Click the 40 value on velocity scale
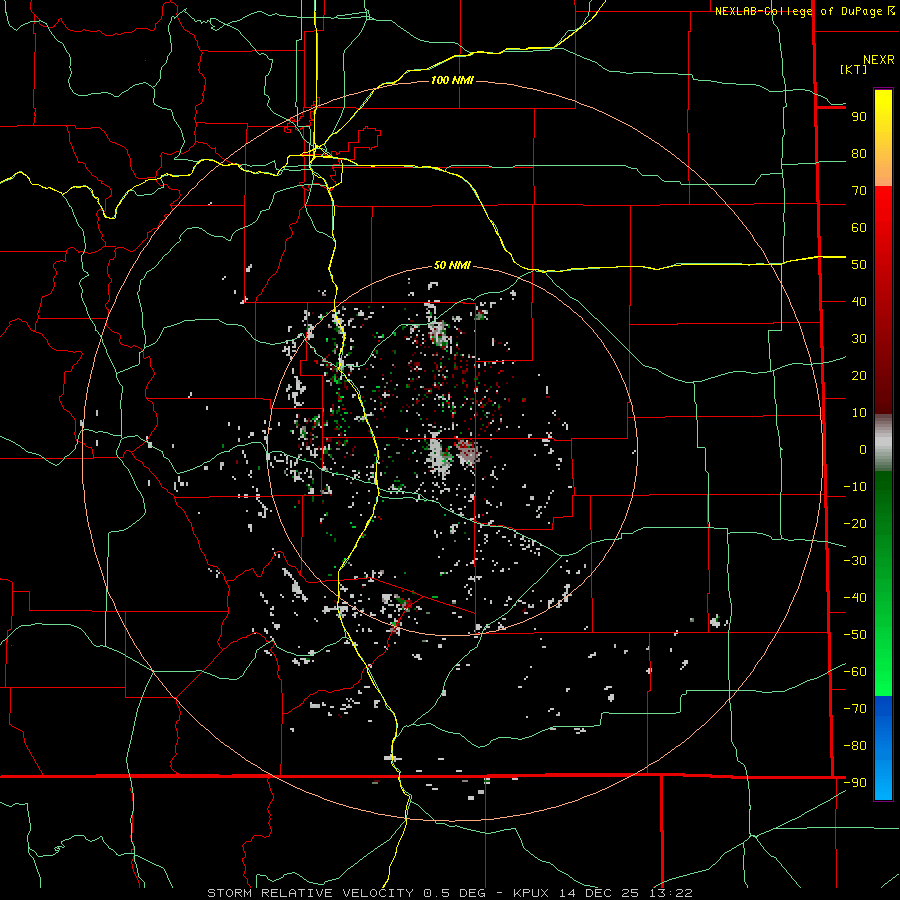This screenshot has width=900, height=900. [859, 302]
